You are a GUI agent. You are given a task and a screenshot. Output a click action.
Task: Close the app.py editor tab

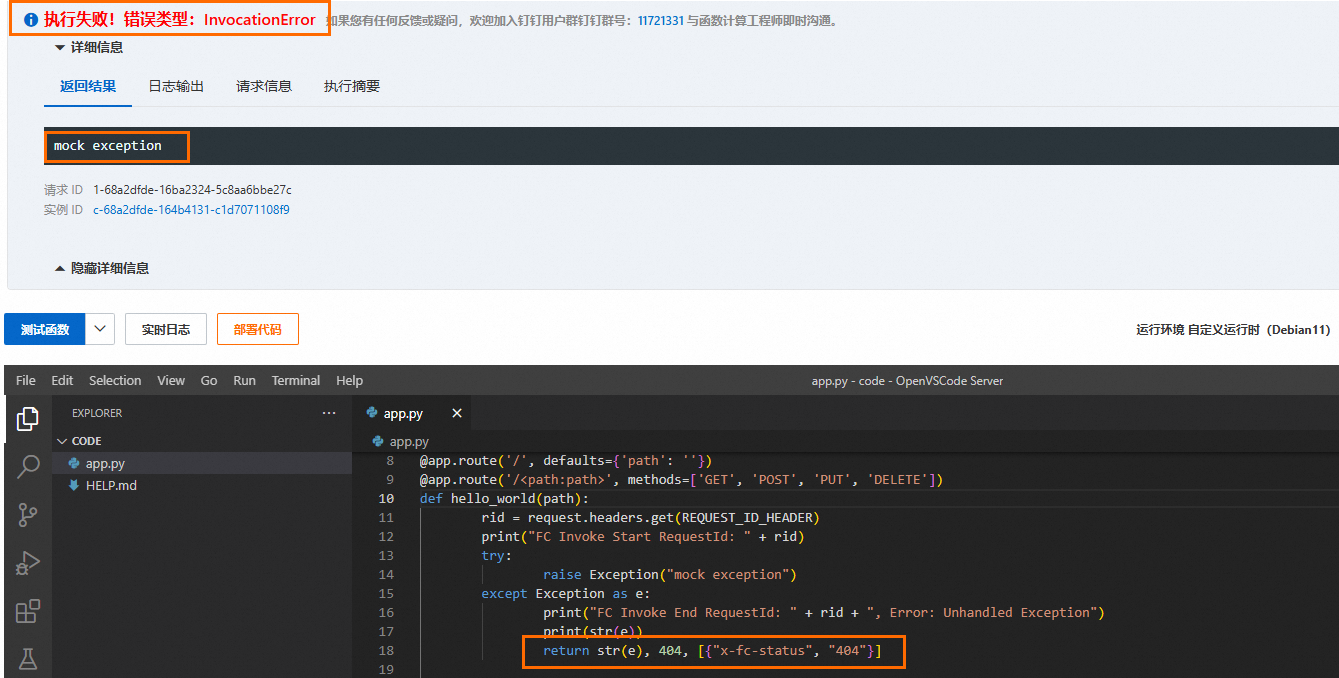(457, 413)
